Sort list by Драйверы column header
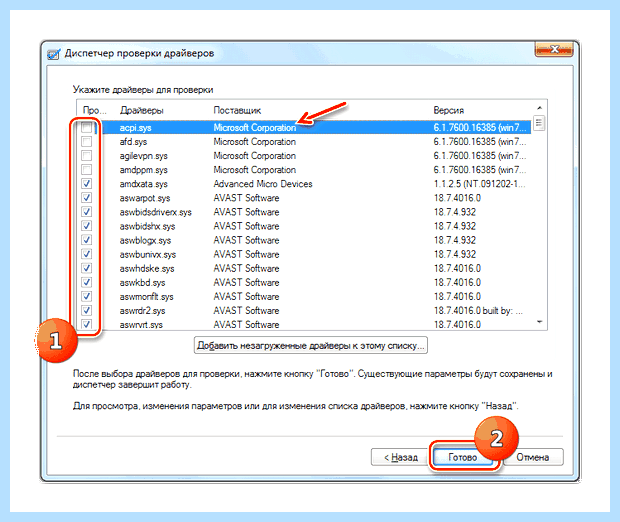 (x=142, y=110)
